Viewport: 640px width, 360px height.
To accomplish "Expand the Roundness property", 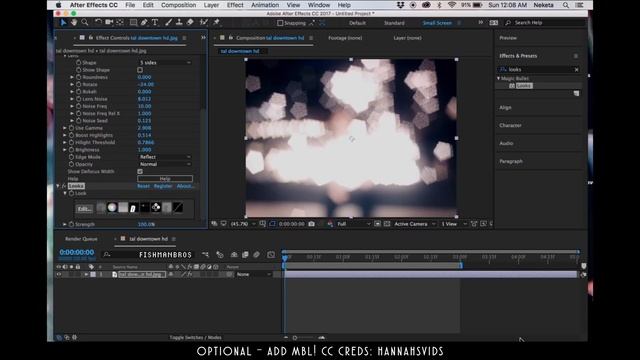I will point(72,77).
